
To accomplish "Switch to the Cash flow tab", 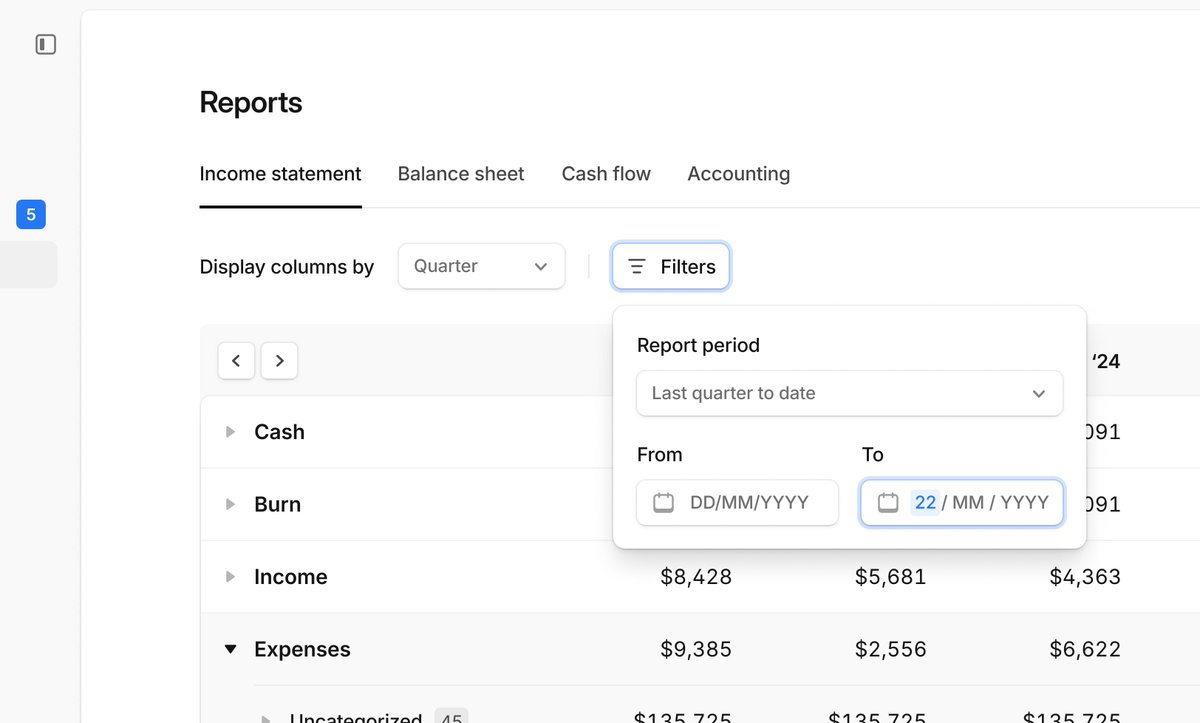I will coord(606,174).
